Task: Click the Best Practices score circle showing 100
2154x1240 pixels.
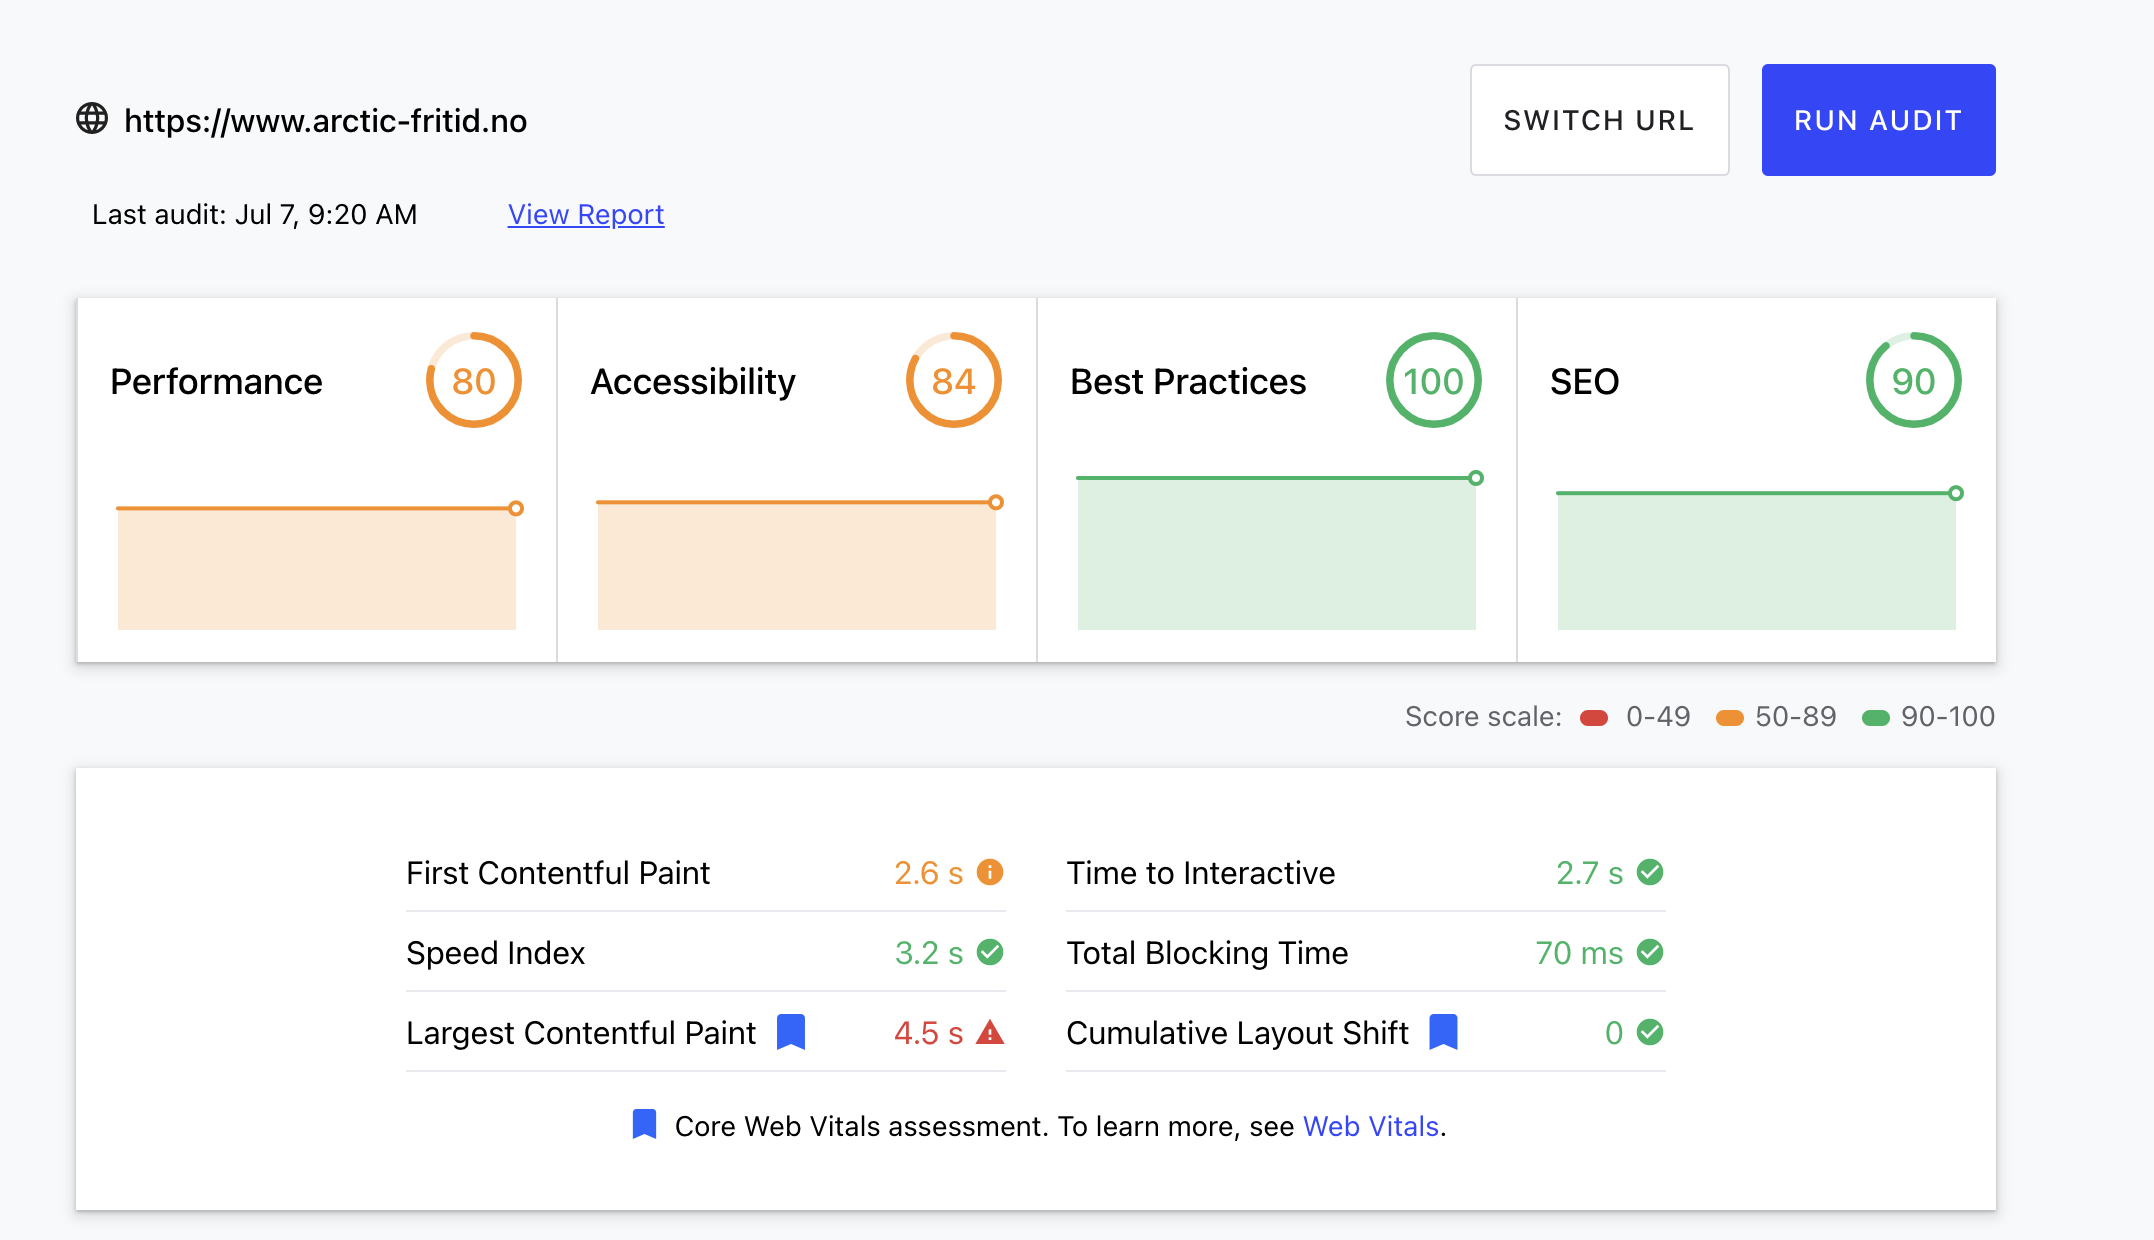Action: (x=1433, y=380)
